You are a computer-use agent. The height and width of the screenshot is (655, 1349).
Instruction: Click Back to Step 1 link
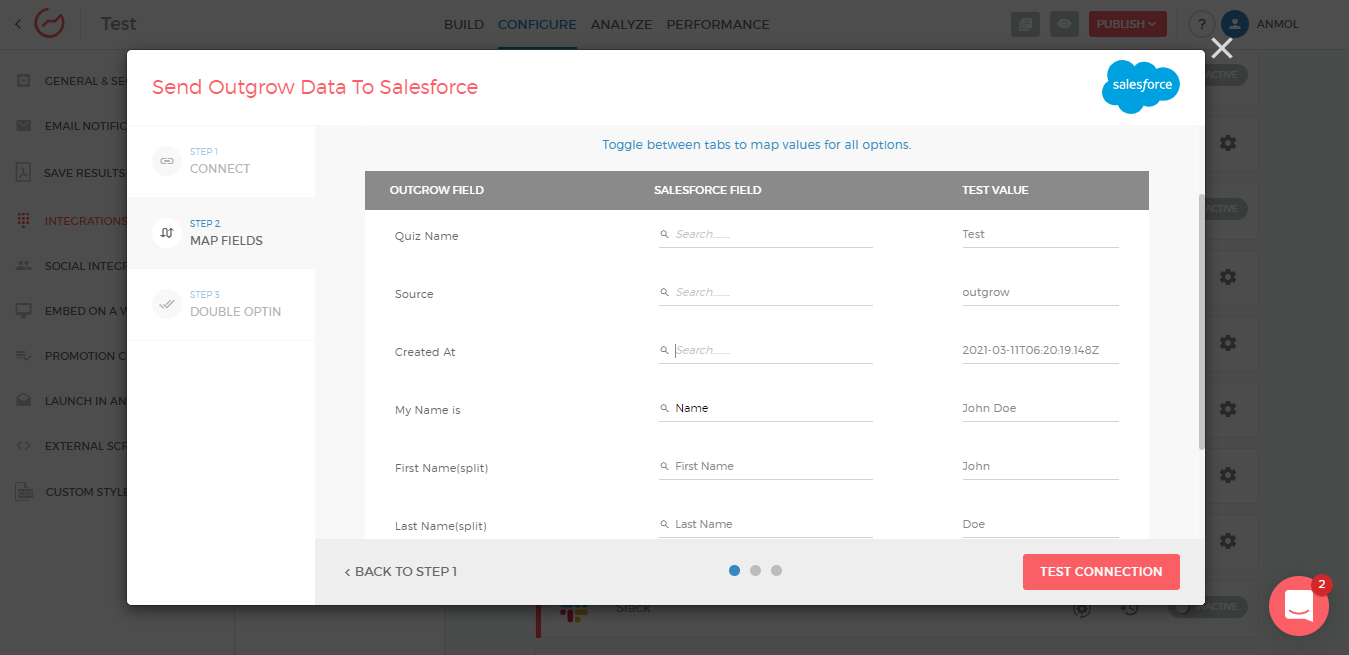[x=400, y=572]
